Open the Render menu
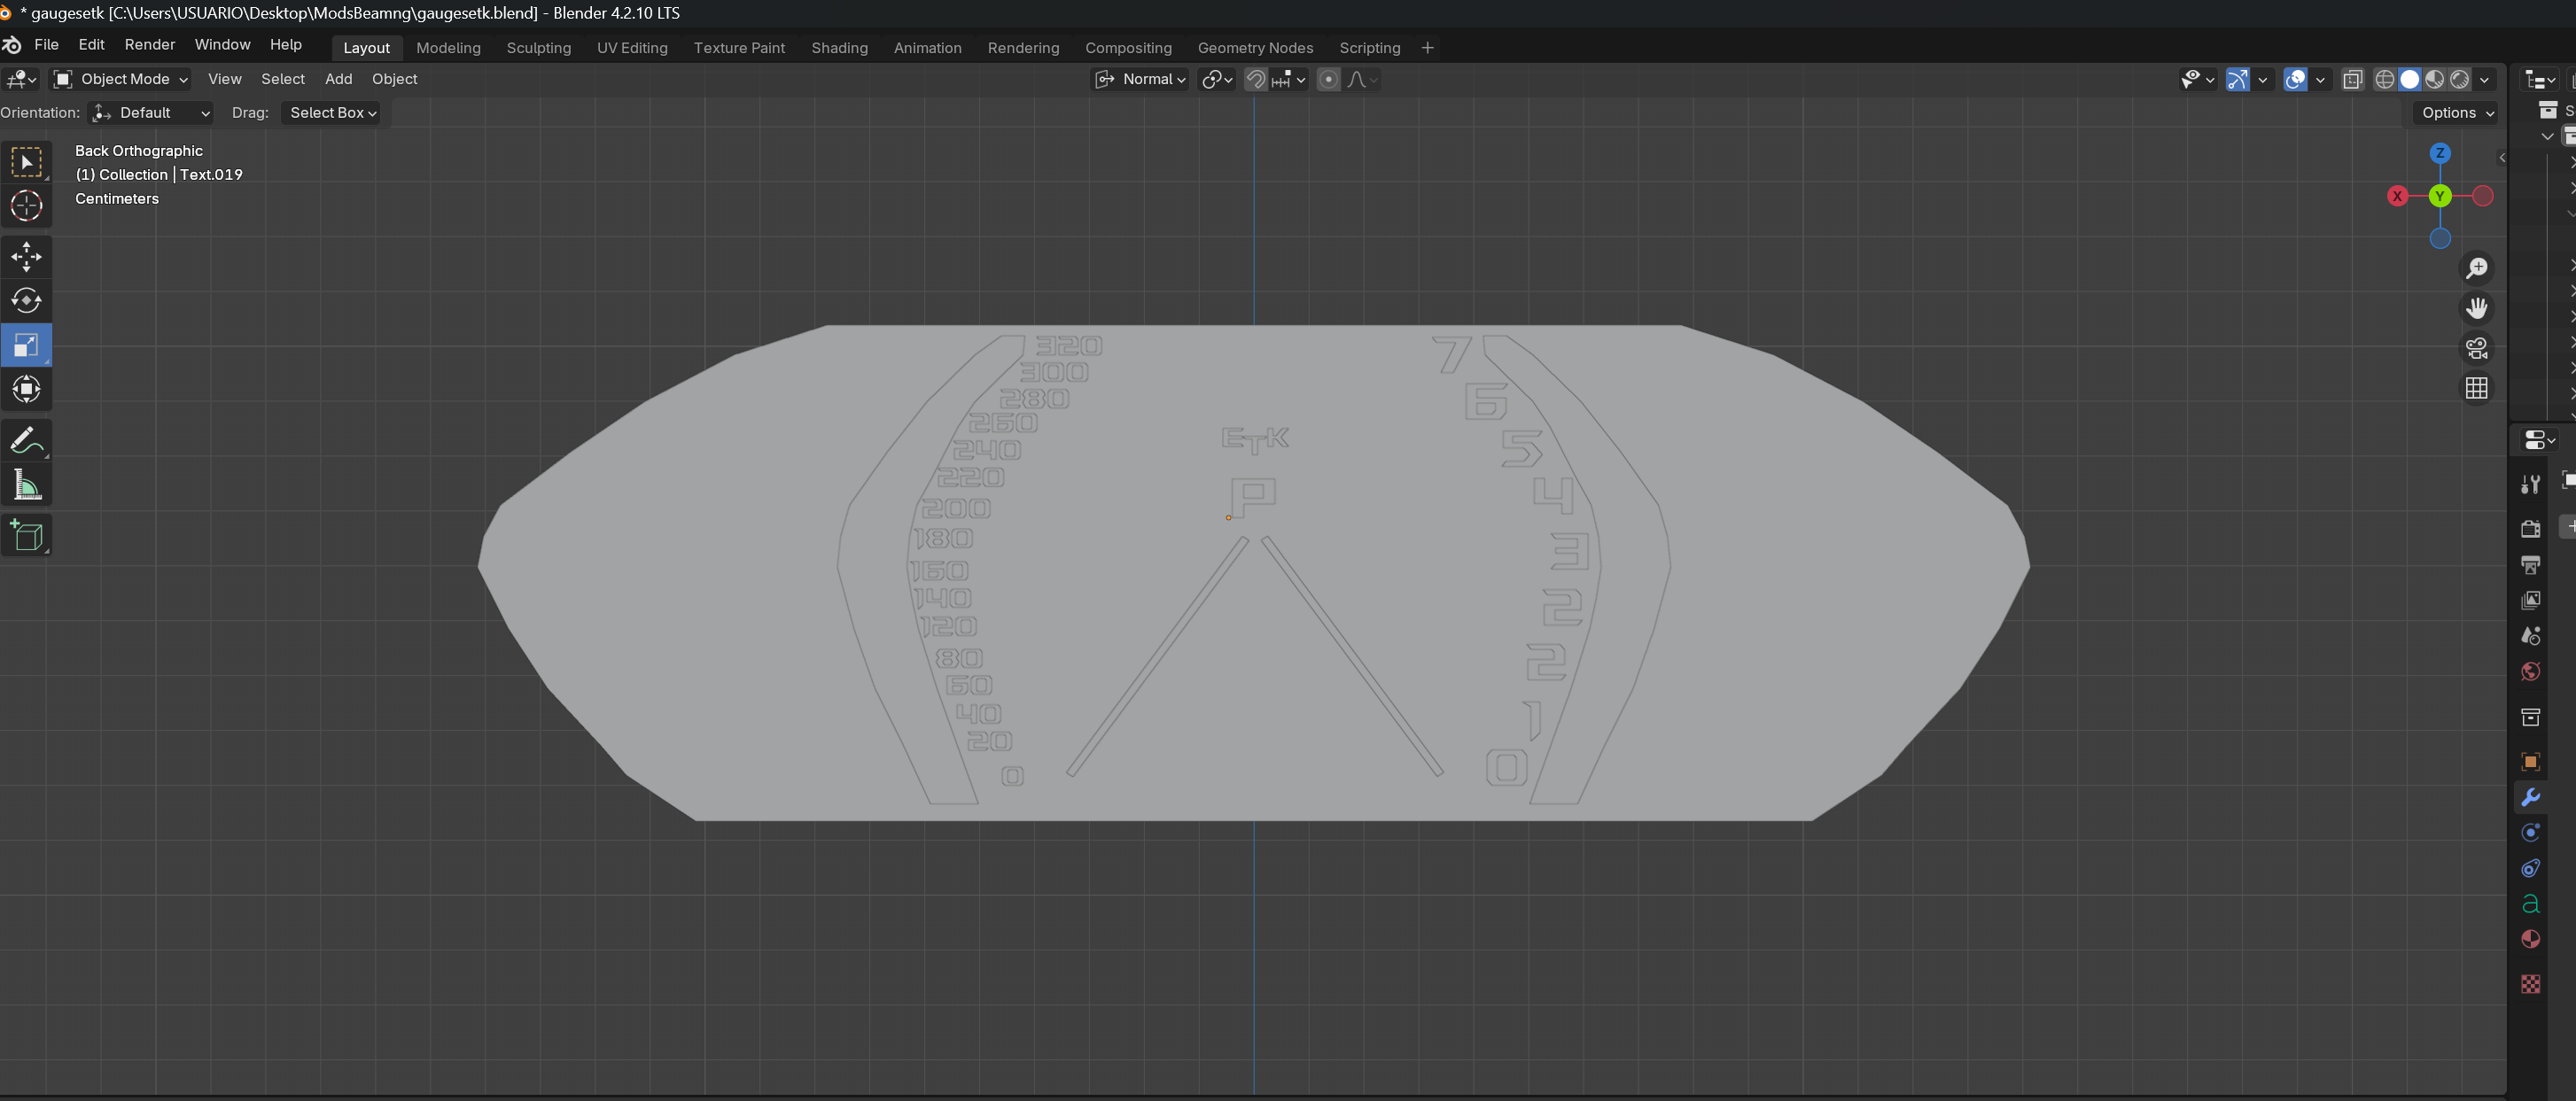The width and height of the screenshot is (2576, 1101). tap(149, 45)
